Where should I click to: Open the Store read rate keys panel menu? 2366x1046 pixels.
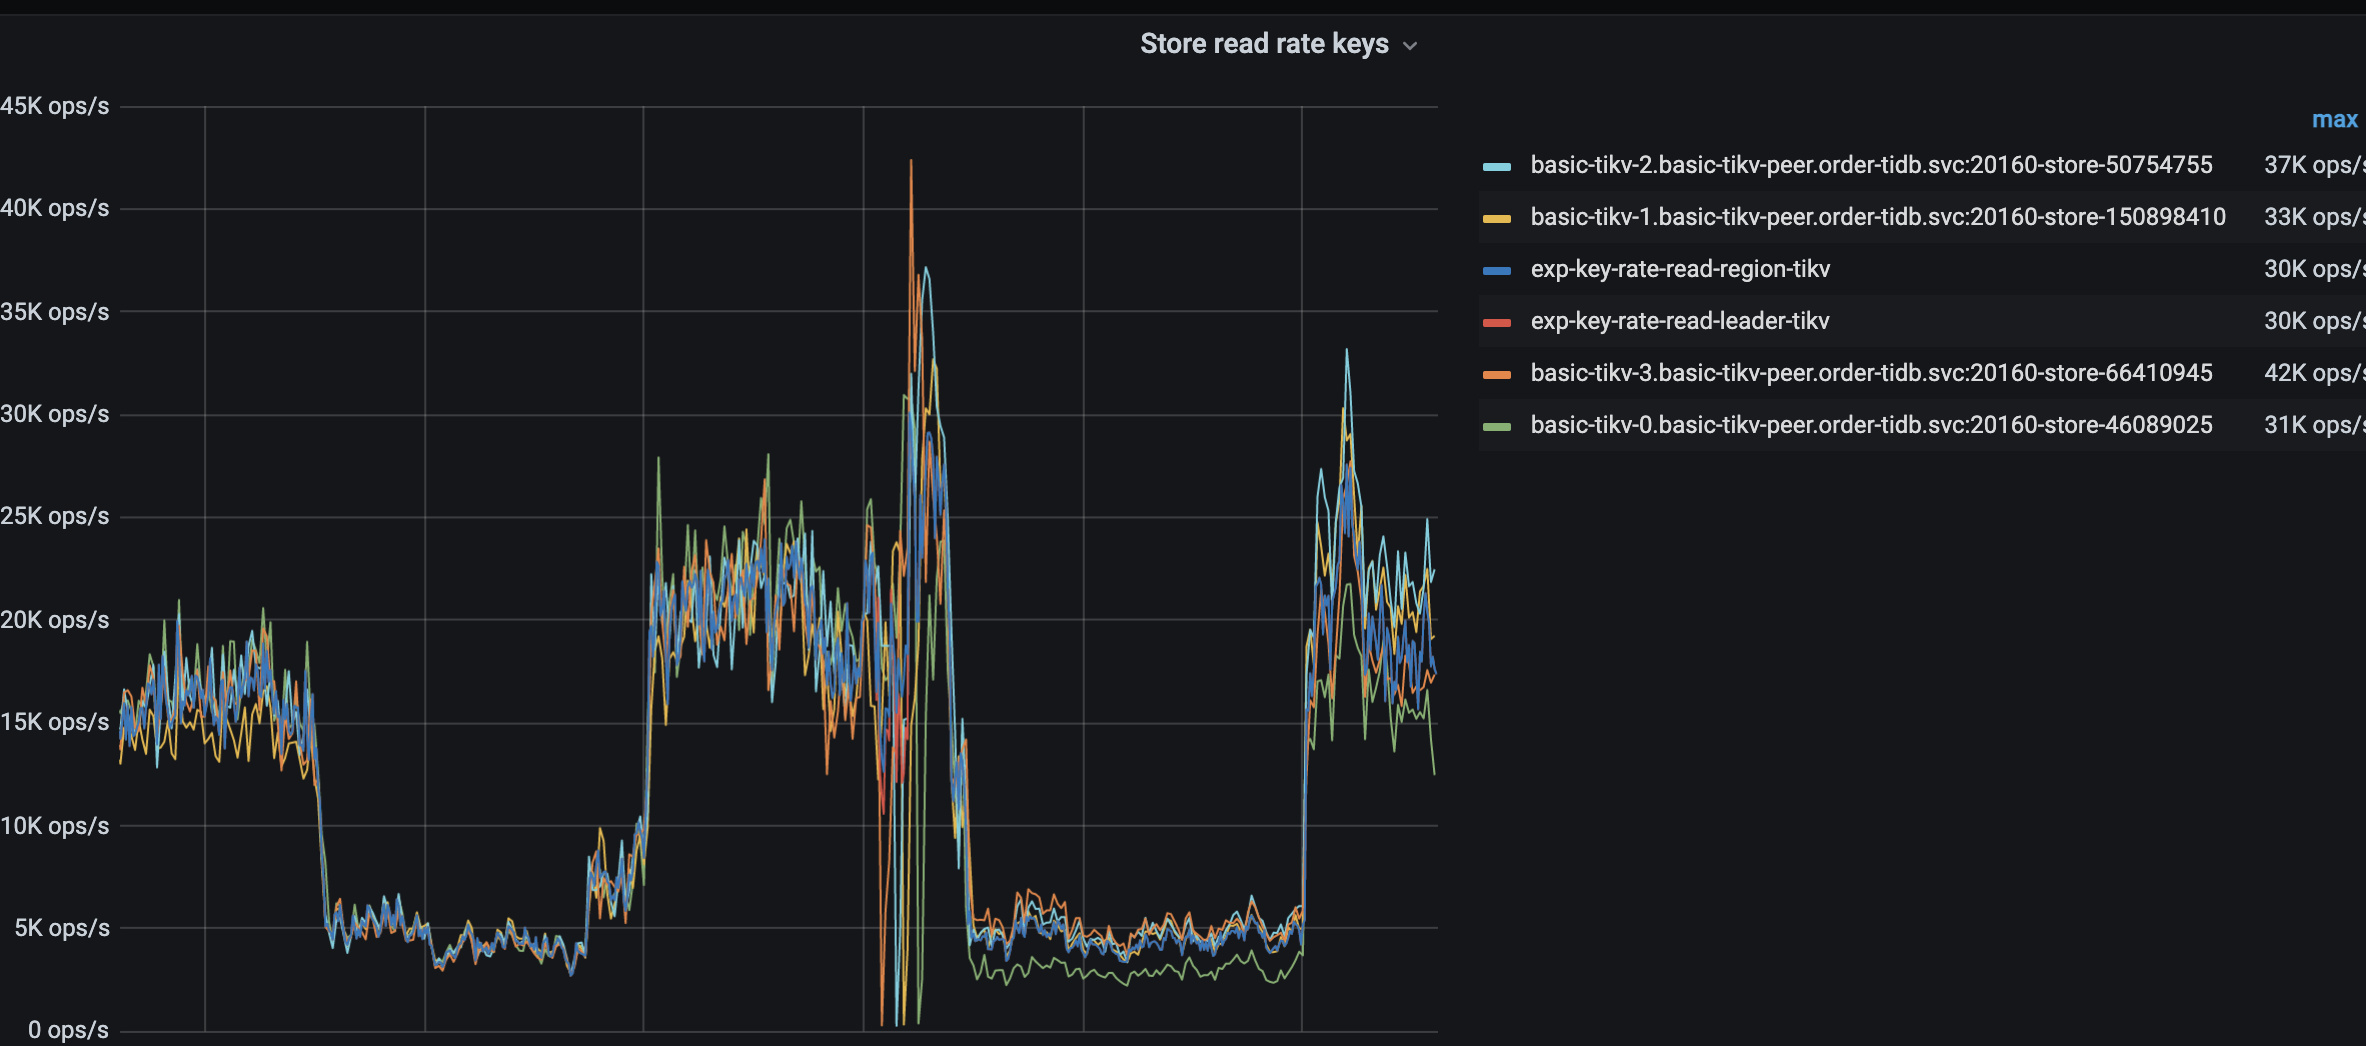(x=1264, y=44)
